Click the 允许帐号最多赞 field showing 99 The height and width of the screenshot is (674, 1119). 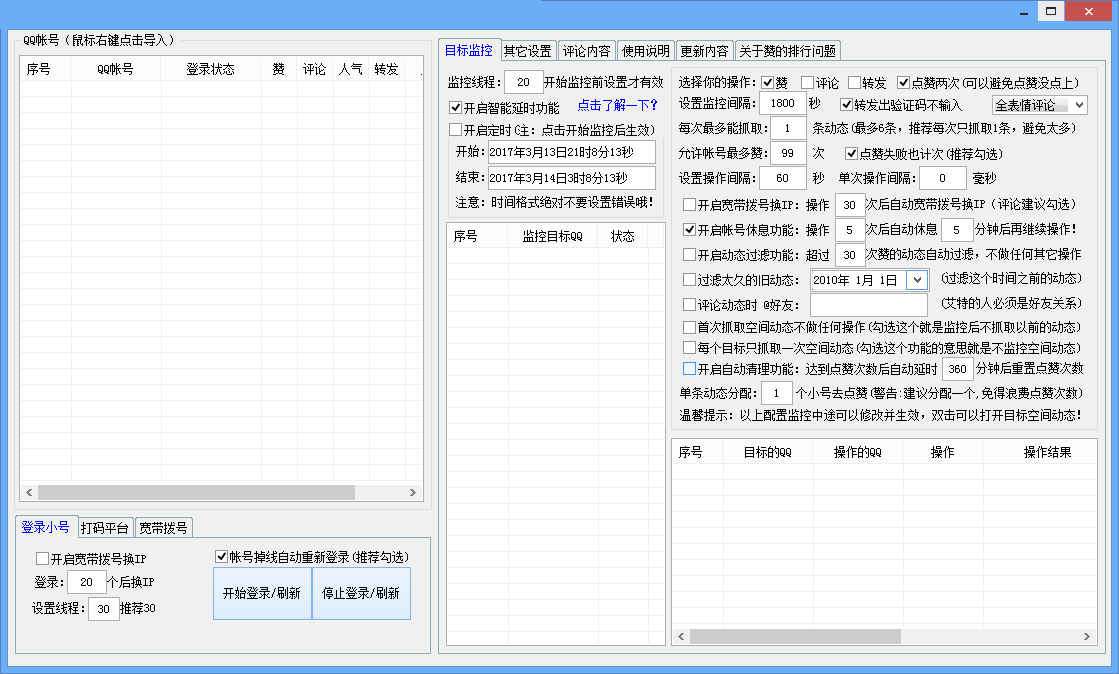coord(788,153)
